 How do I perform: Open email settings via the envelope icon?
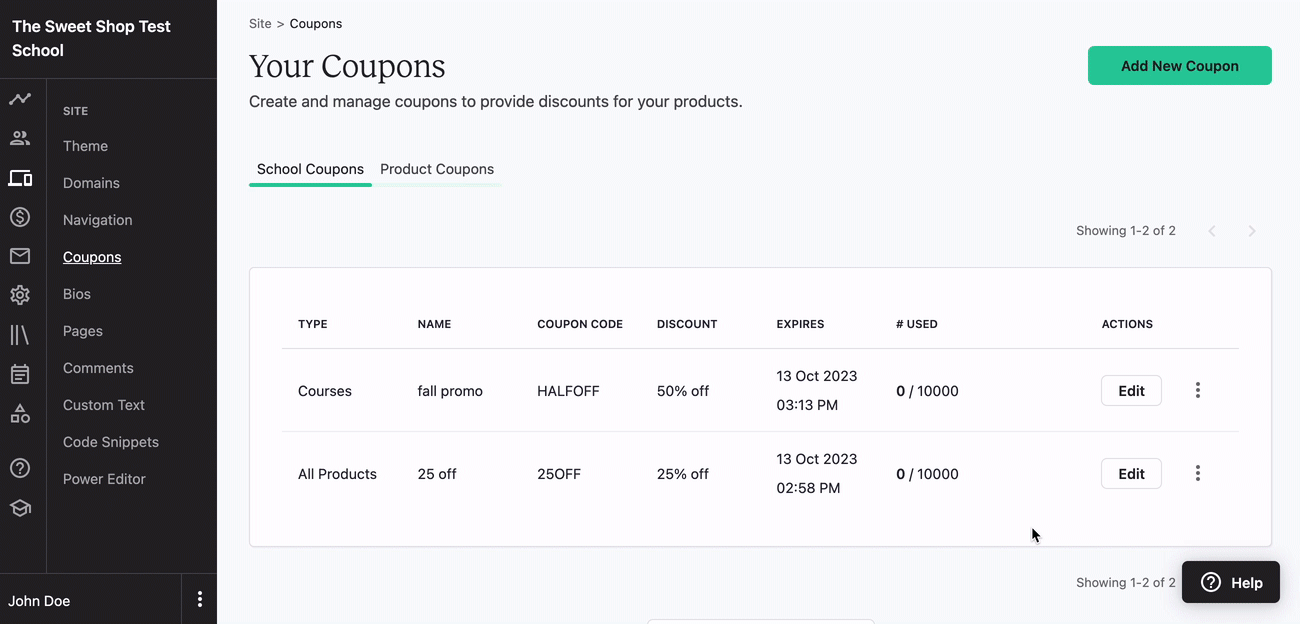(x=20, y=256)
